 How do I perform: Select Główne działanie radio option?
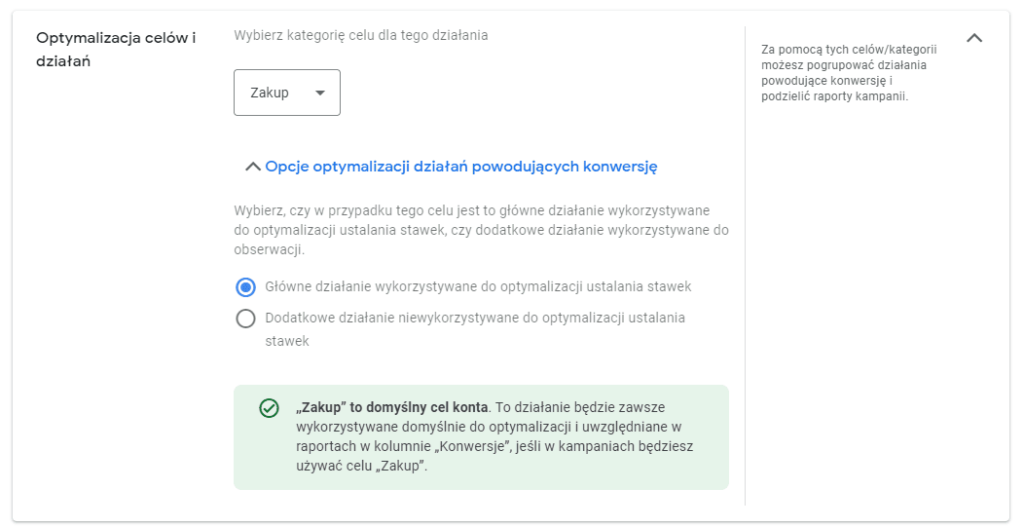[246, 287]
